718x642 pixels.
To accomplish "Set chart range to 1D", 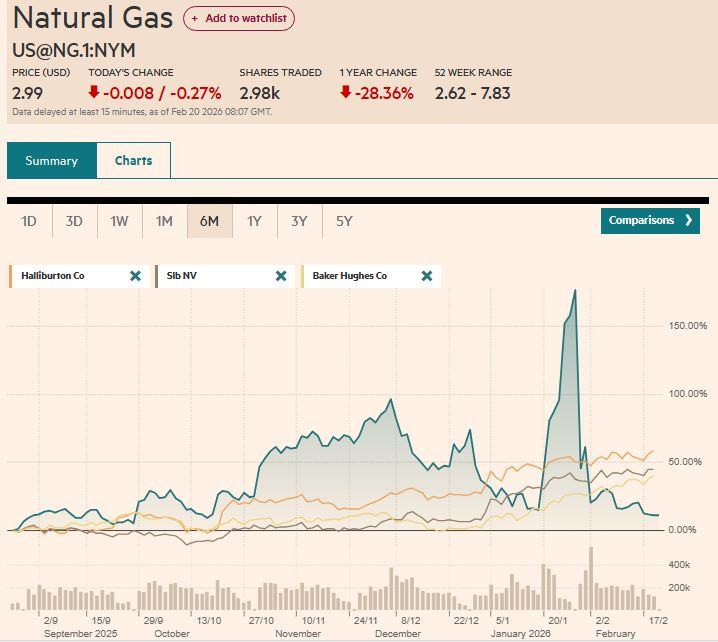I will click(x=29, y=221).
